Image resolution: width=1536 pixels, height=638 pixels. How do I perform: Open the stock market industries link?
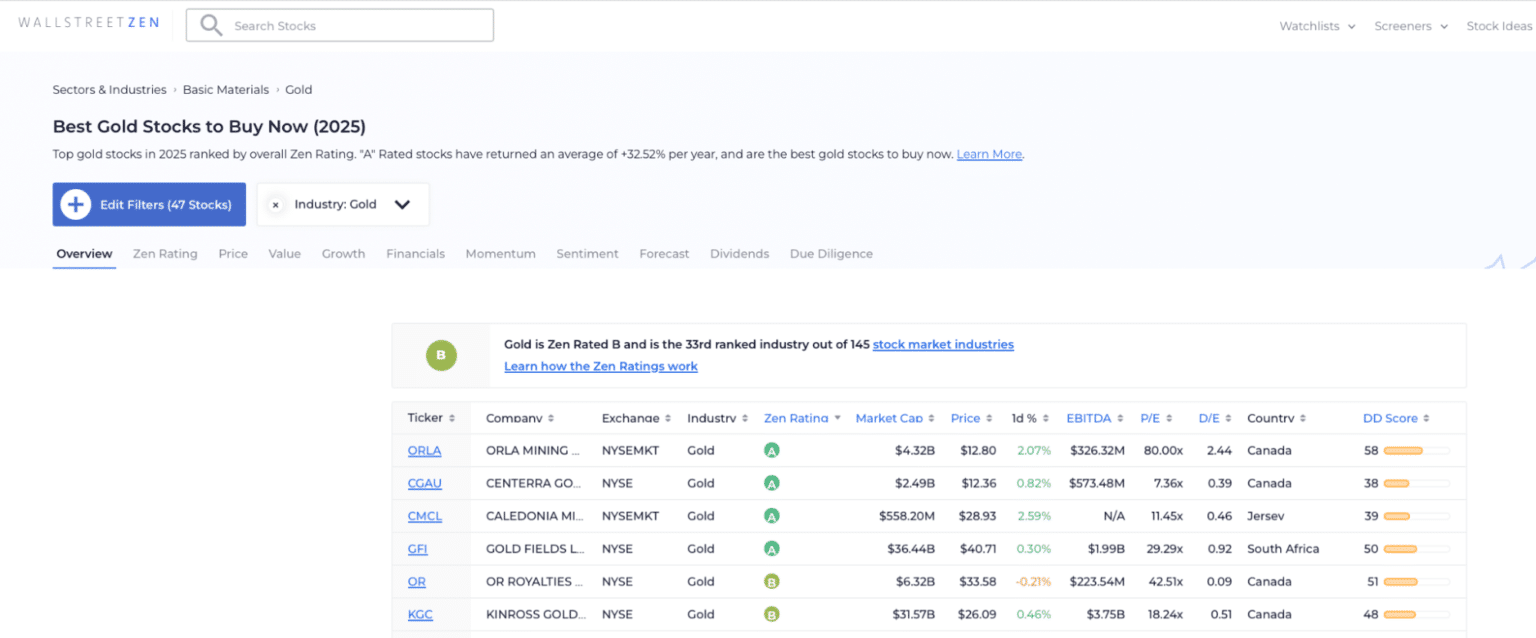click(x=943, y=344)
